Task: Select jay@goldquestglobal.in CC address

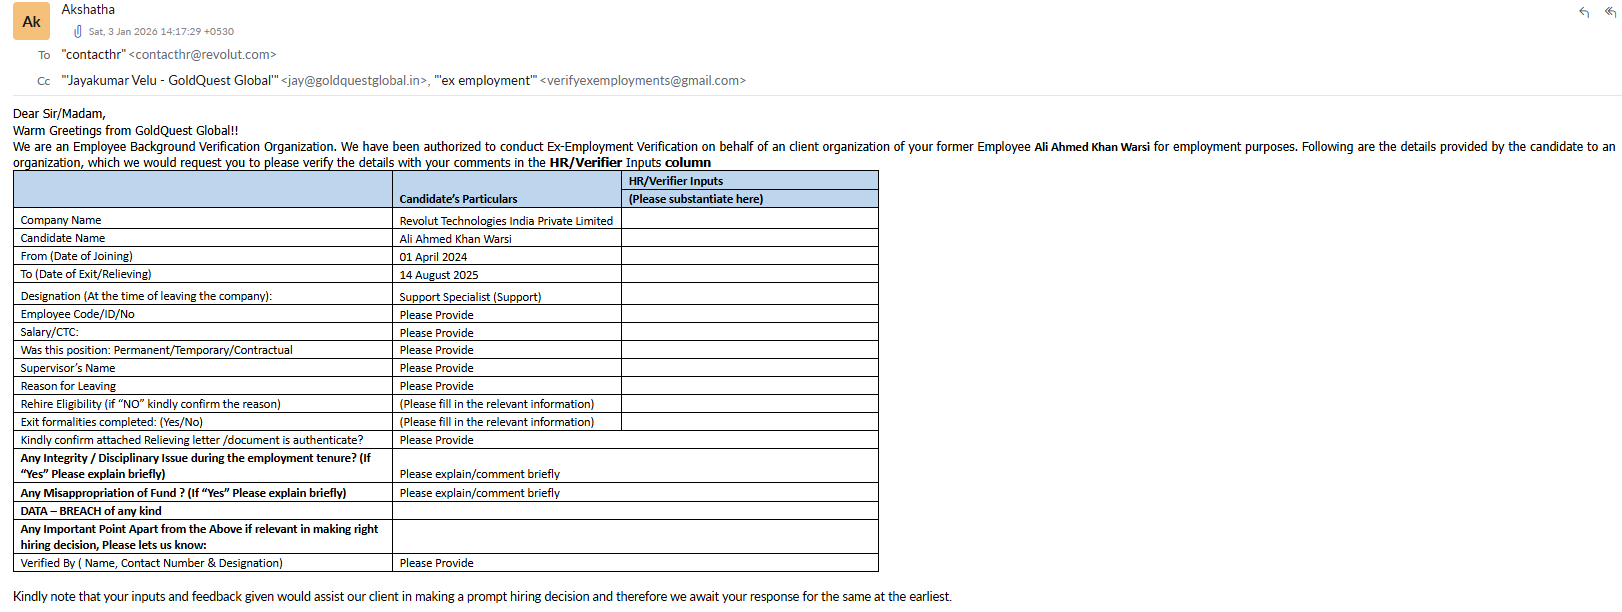Action: coord(355,81)
